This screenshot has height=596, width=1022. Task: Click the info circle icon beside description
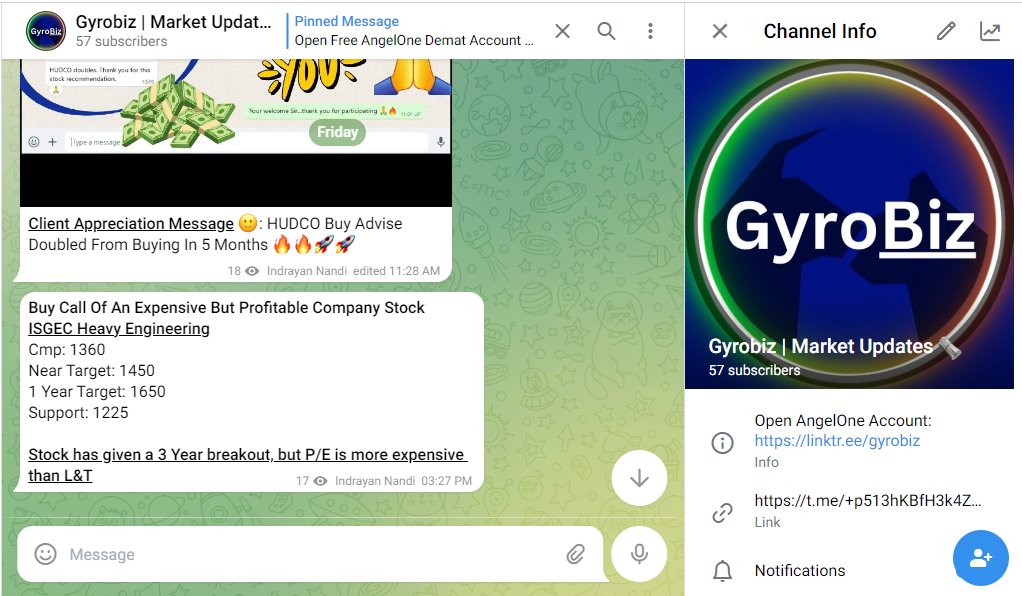click(722, 443)
